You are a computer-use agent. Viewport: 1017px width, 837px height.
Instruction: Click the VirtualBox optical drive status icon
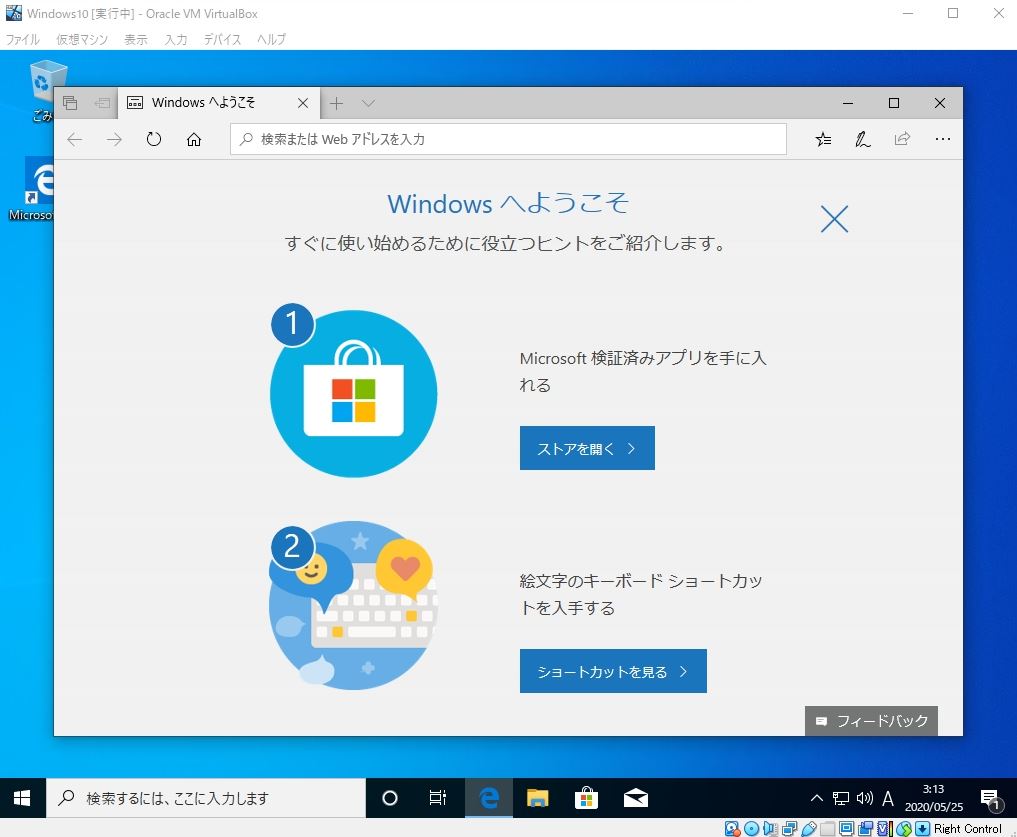[752, 829]
